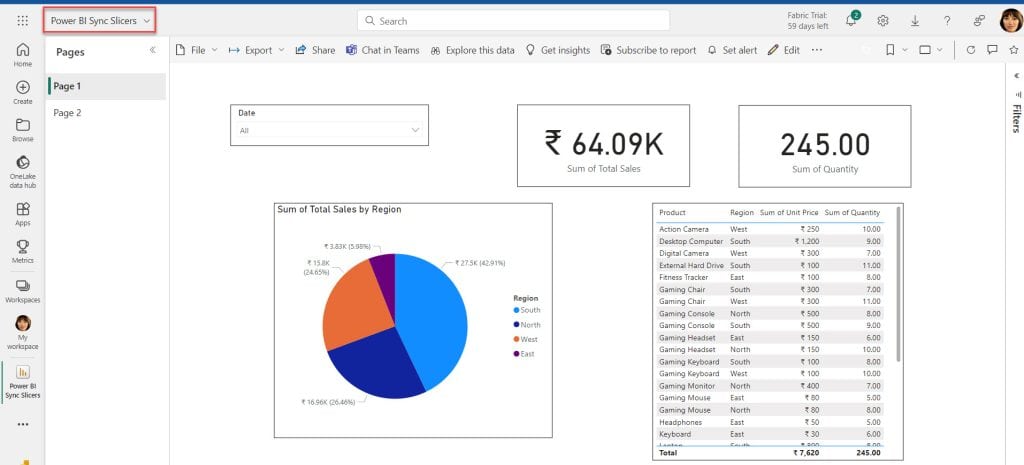This screenshot has width=1024, height=465.
Task: Click the Product column header
Action: [x=673, y=213]
